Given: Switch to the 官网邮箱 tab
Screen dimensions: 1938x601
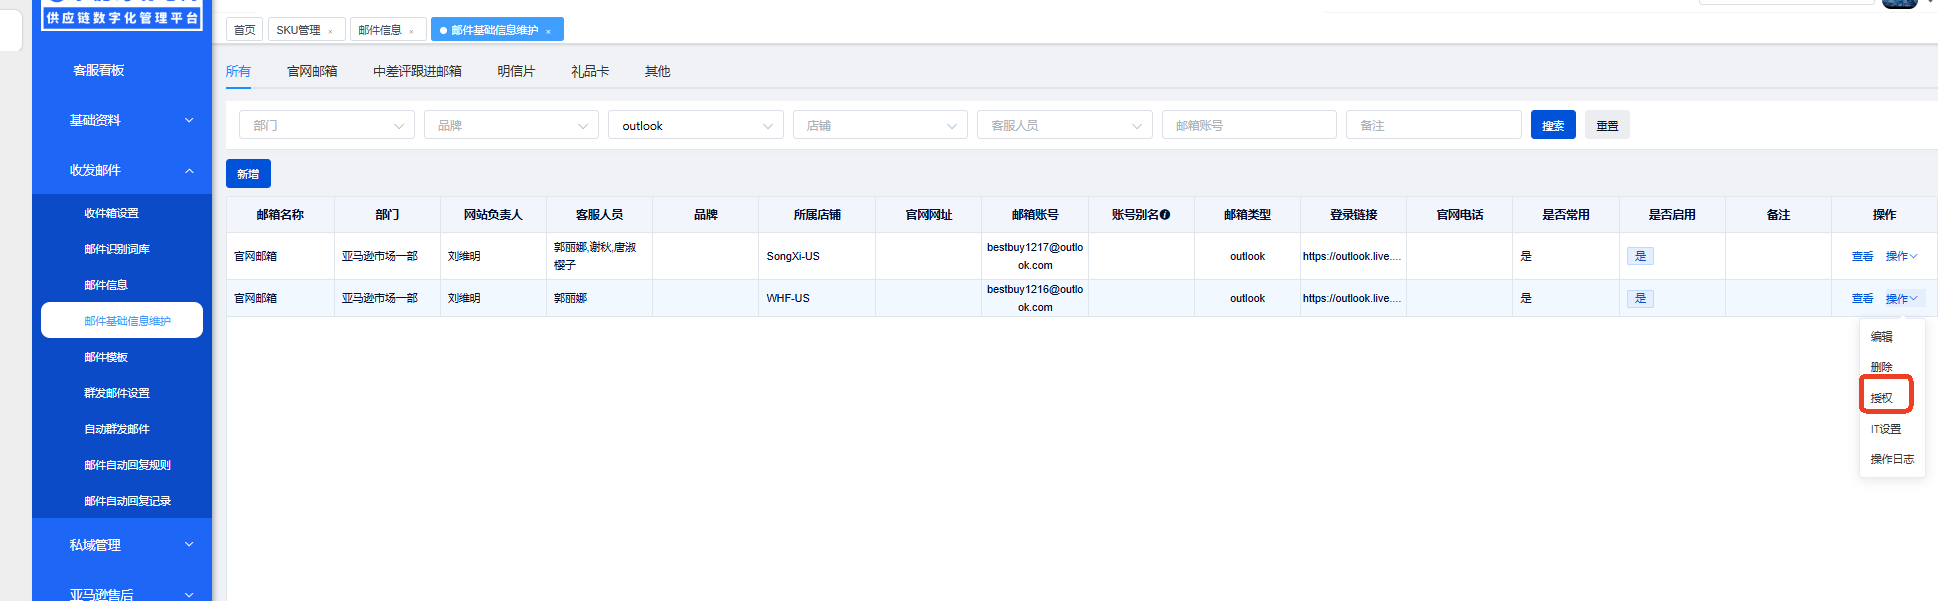Looking at the screenshot, I should pyautogui.click(x=312, y=71).
